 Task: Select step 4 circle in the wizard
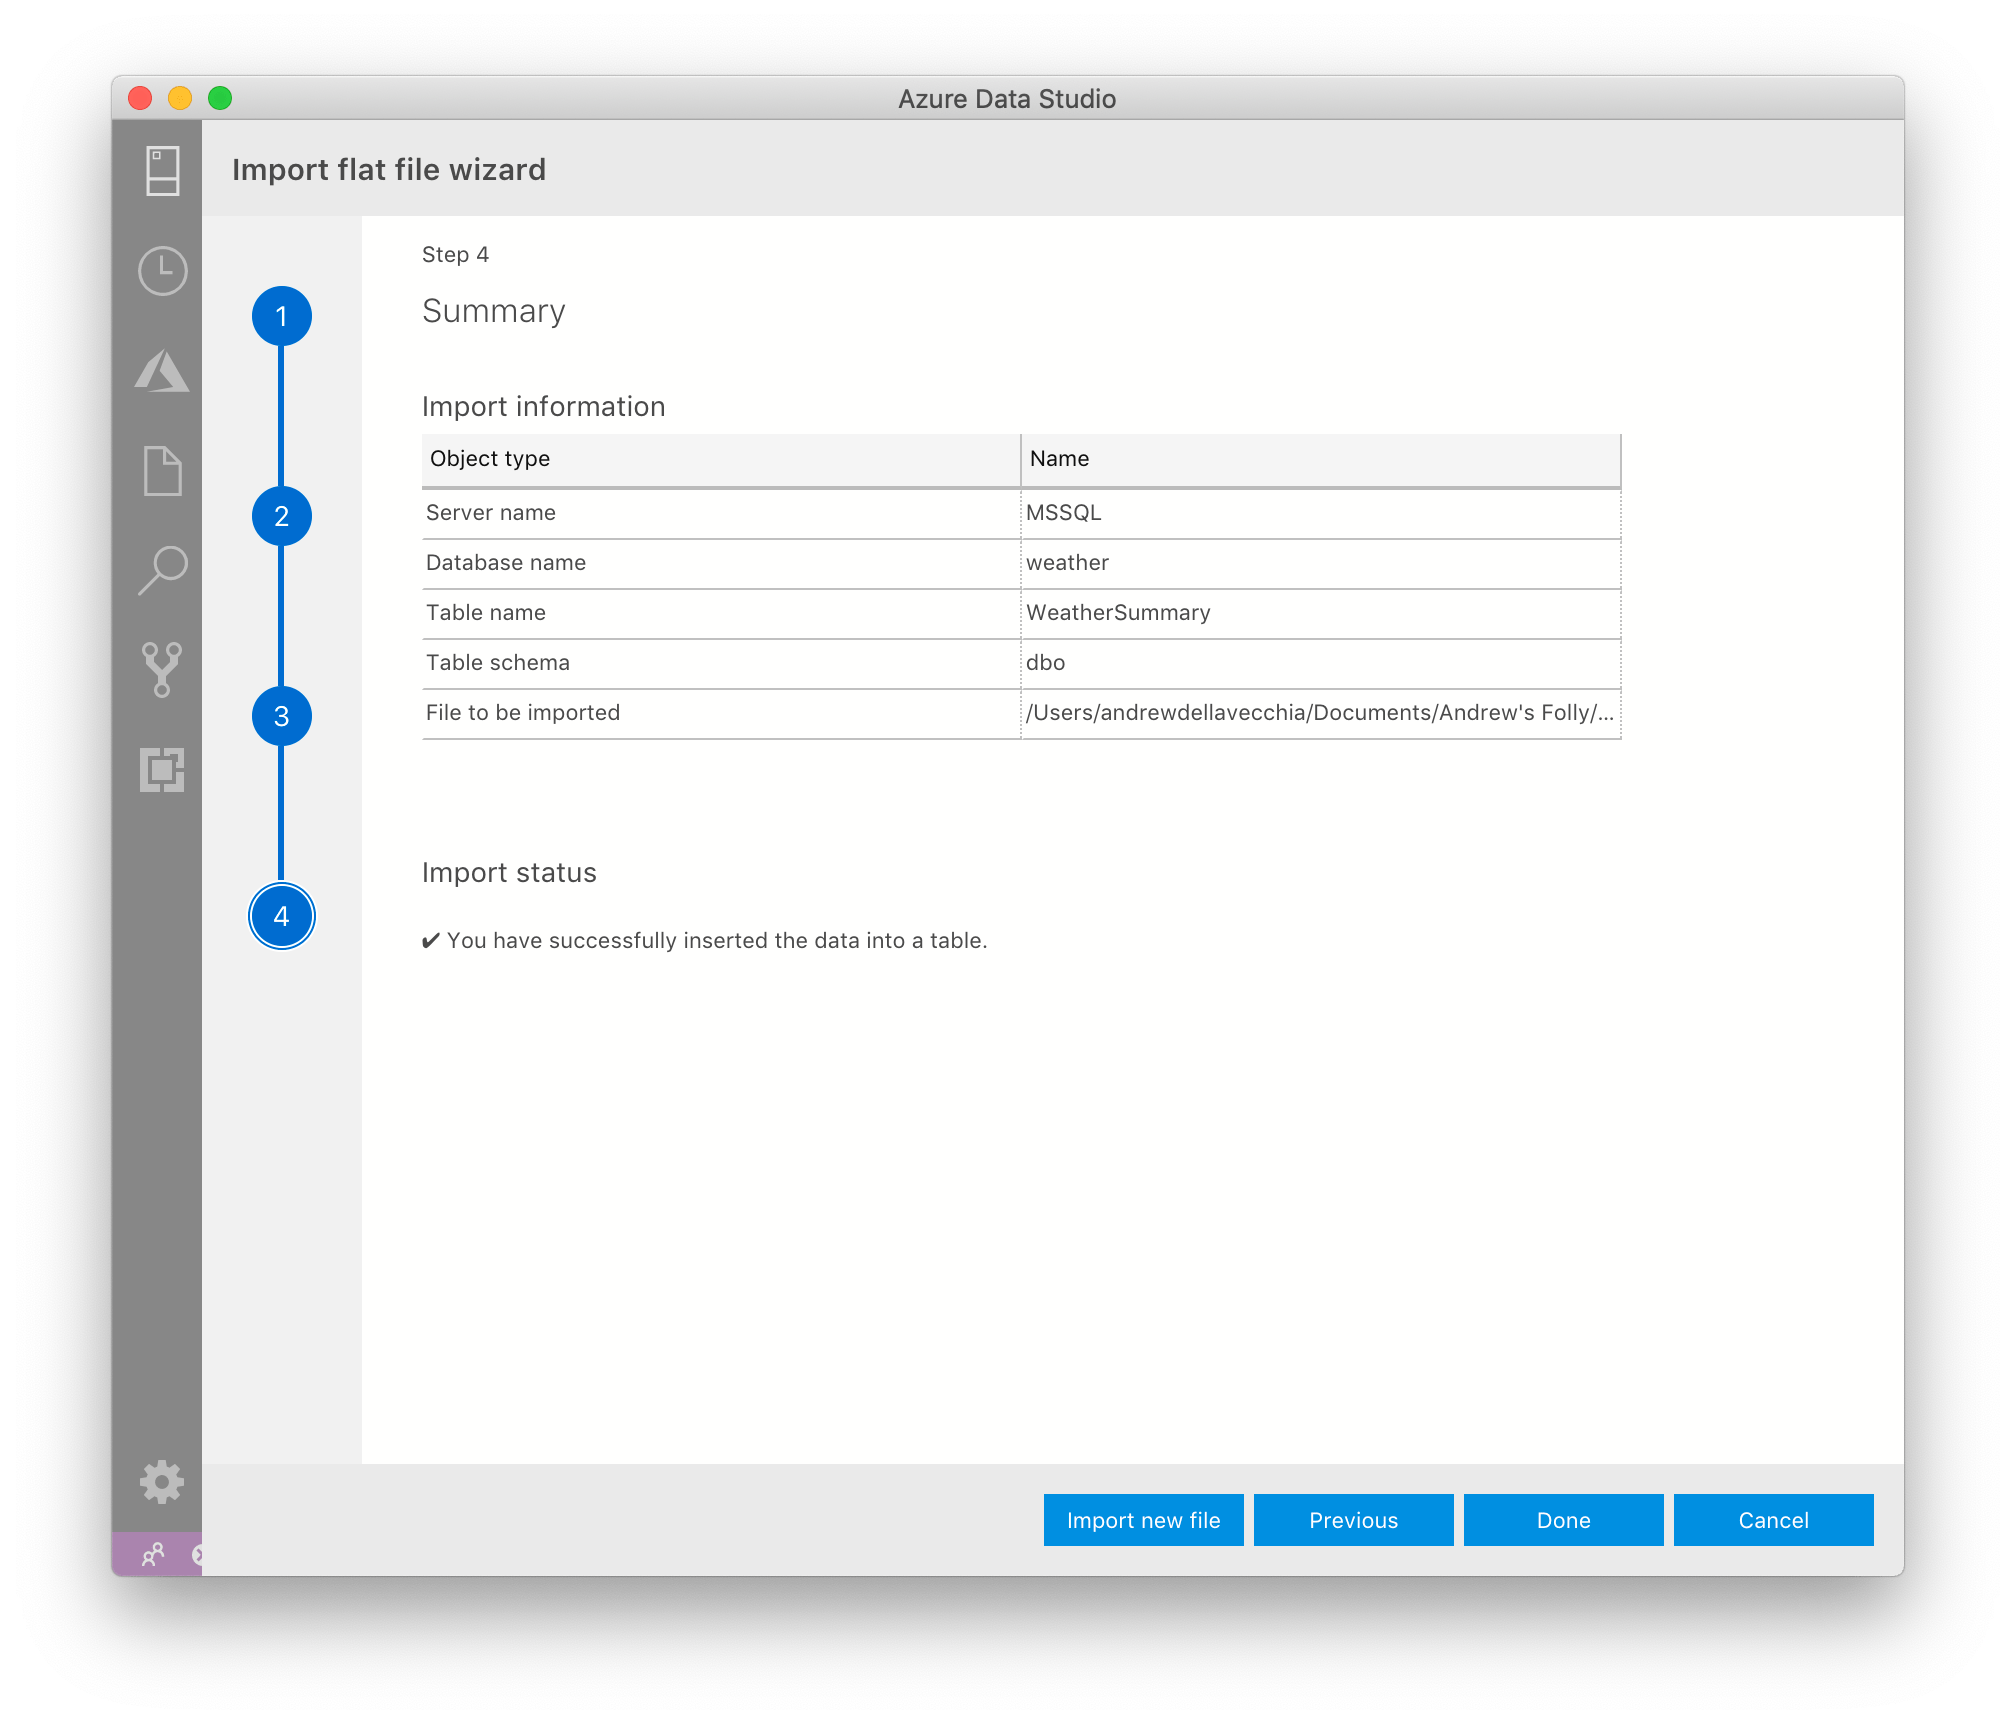283,915
